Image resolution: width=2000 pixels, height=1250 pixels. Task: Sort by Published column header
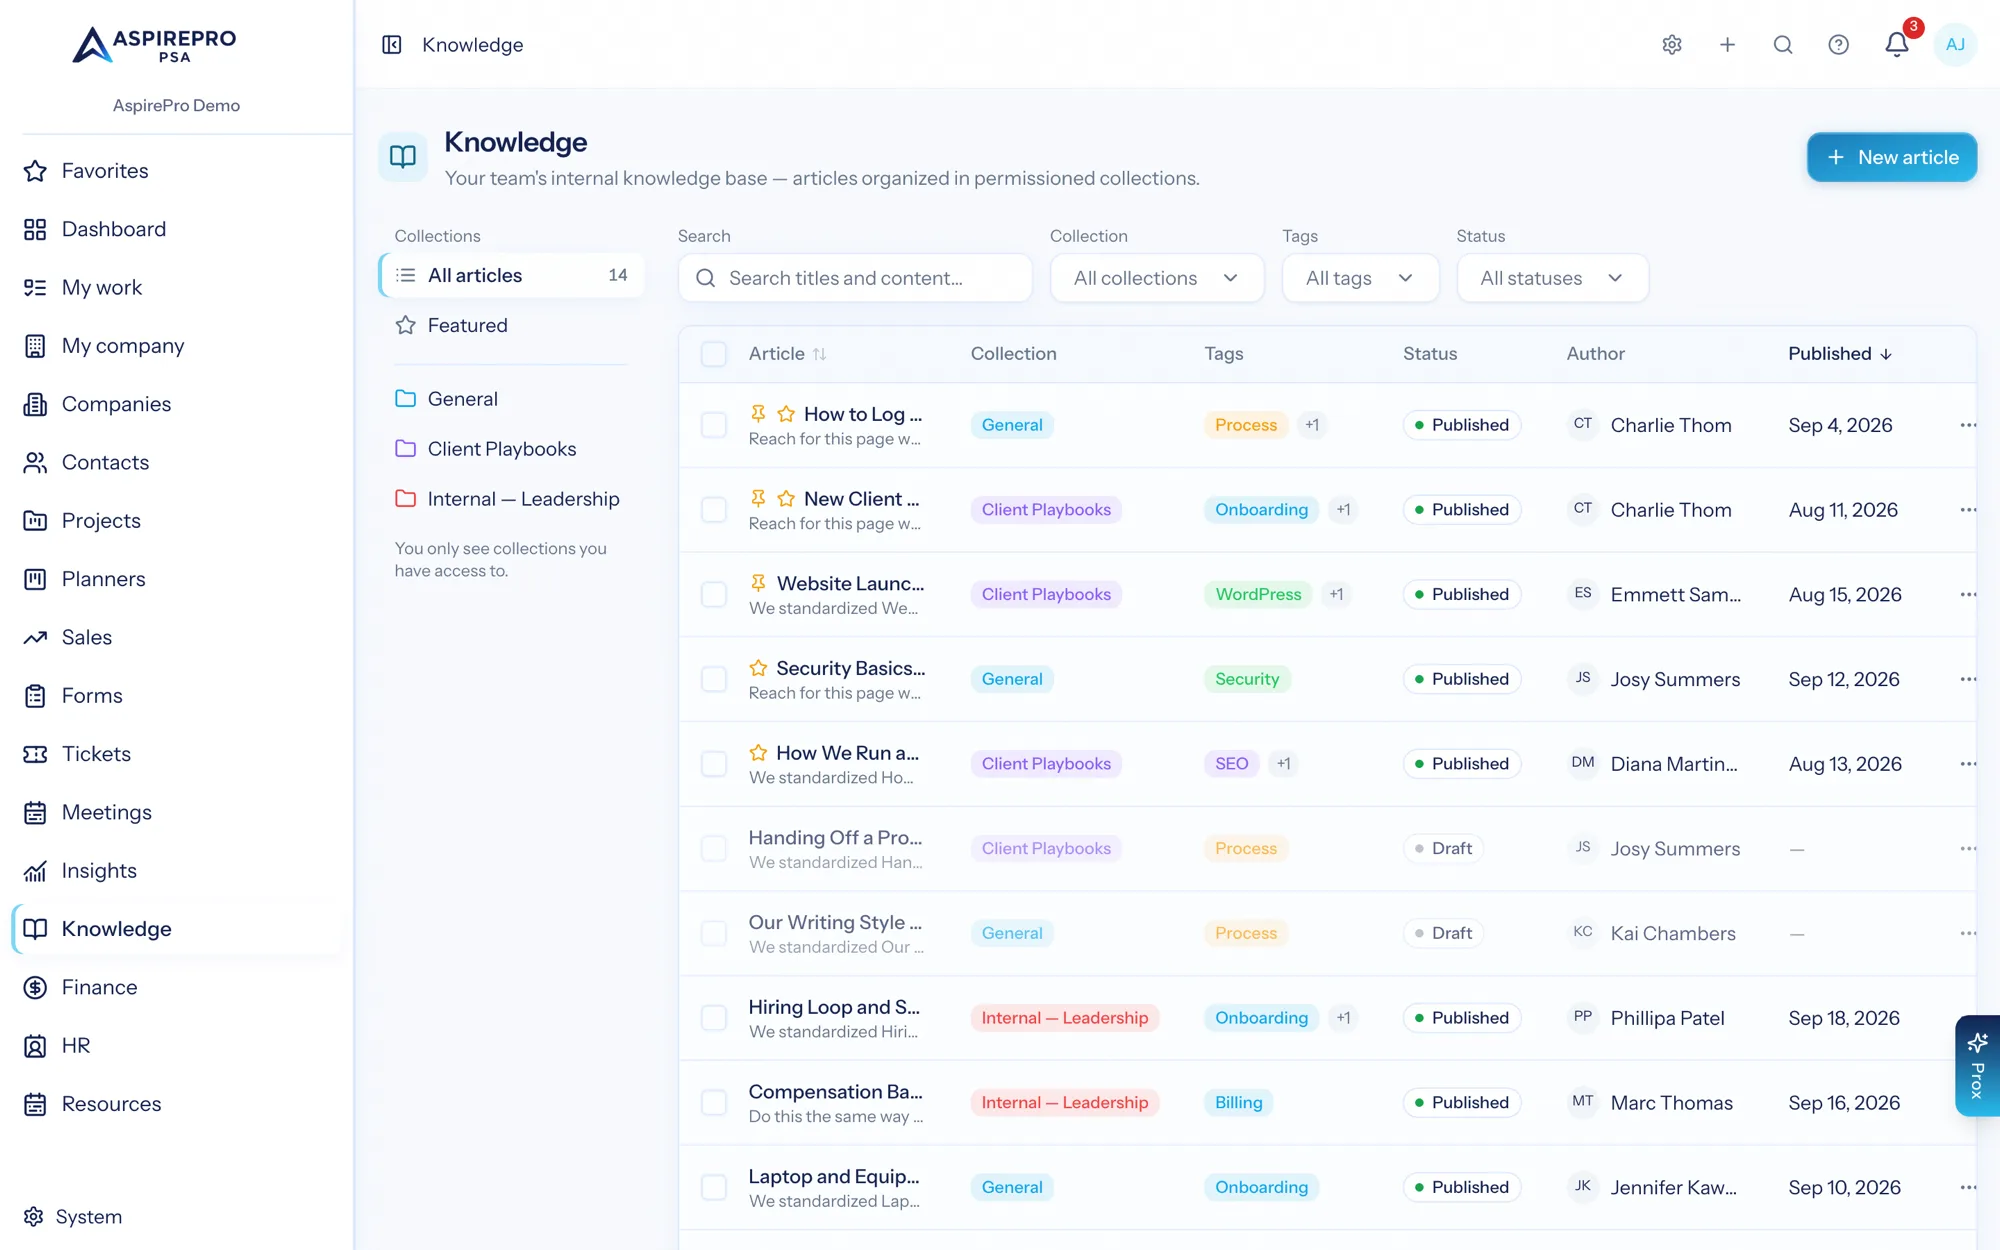[1840, 354]
